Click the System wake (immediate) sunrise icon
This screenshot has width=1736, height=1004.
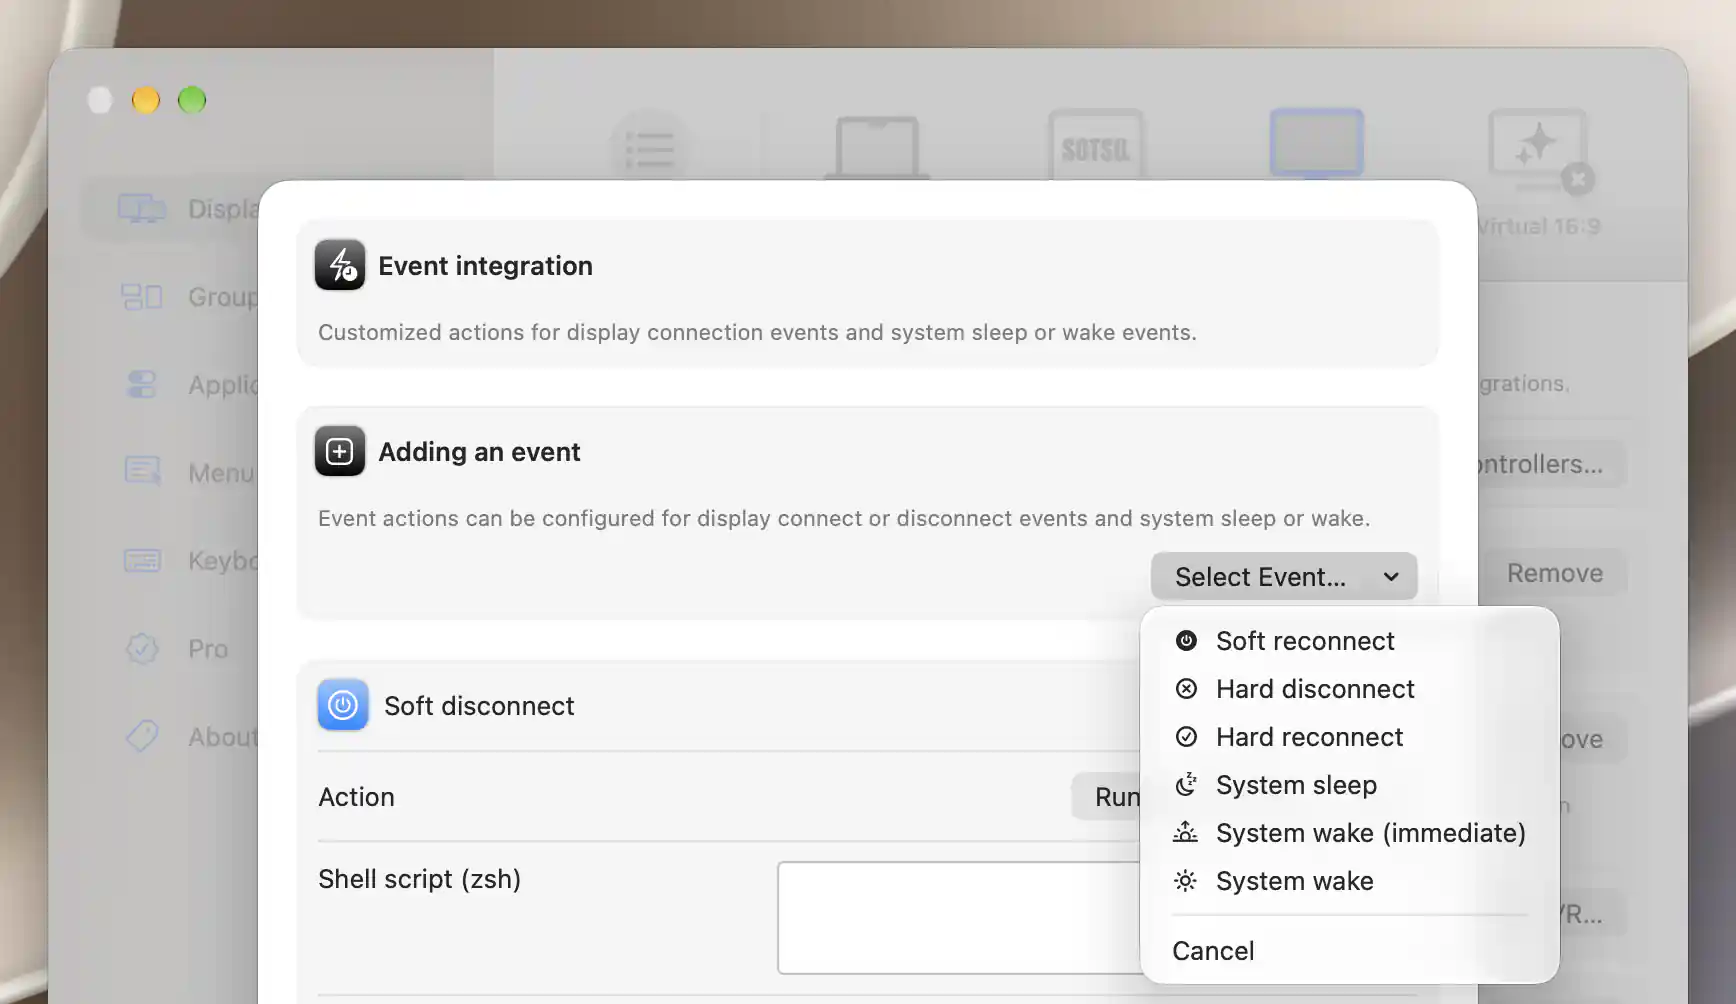(x=1186, y=832)
